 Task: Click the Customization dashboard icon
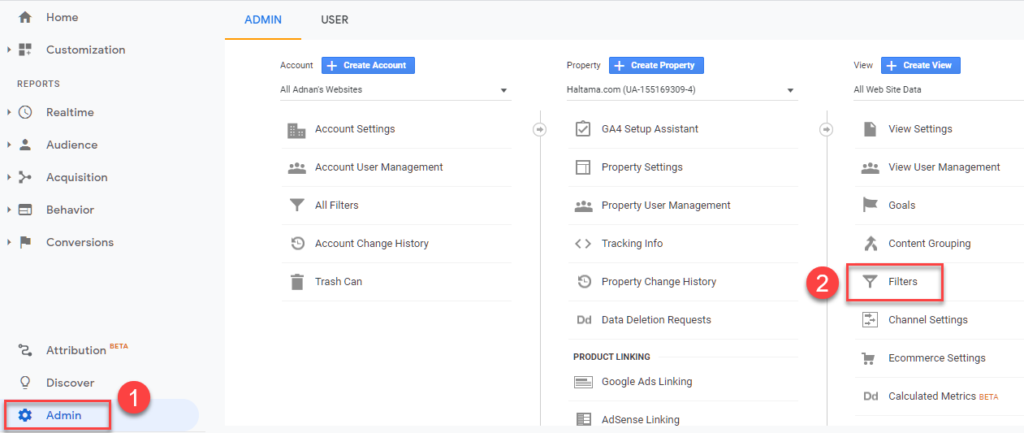click(25, 50)
